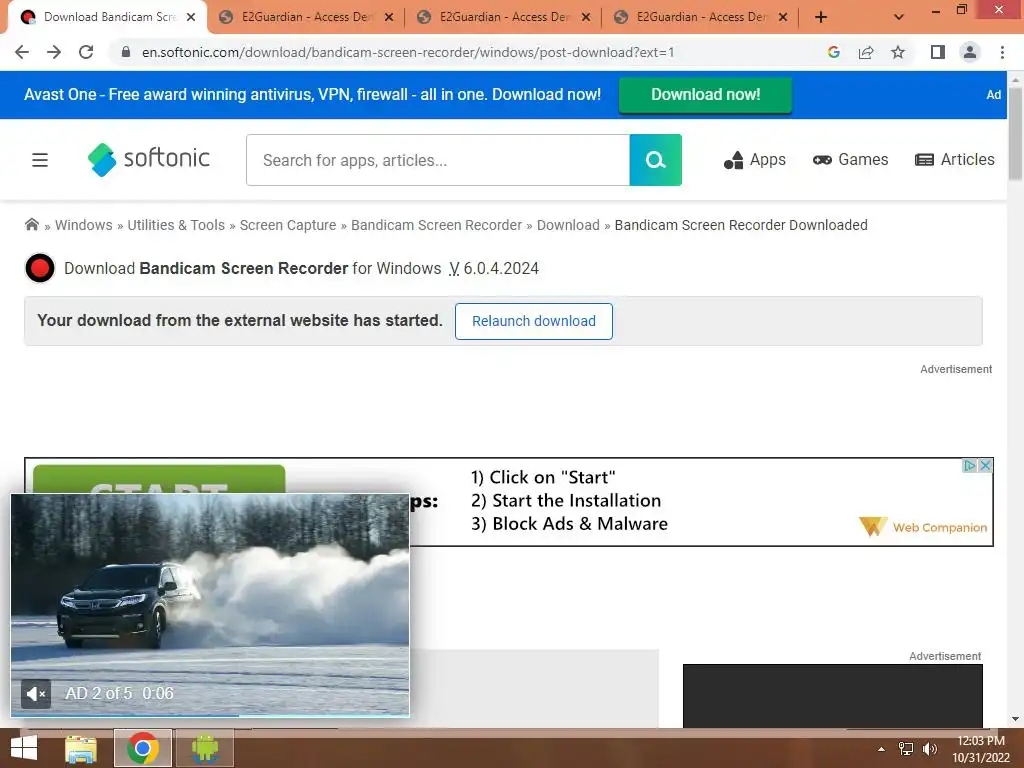Open Windows breadcrumb link
Image resolution: width=1024 pixels, height=768 pixels.
(x=84, y=225)
